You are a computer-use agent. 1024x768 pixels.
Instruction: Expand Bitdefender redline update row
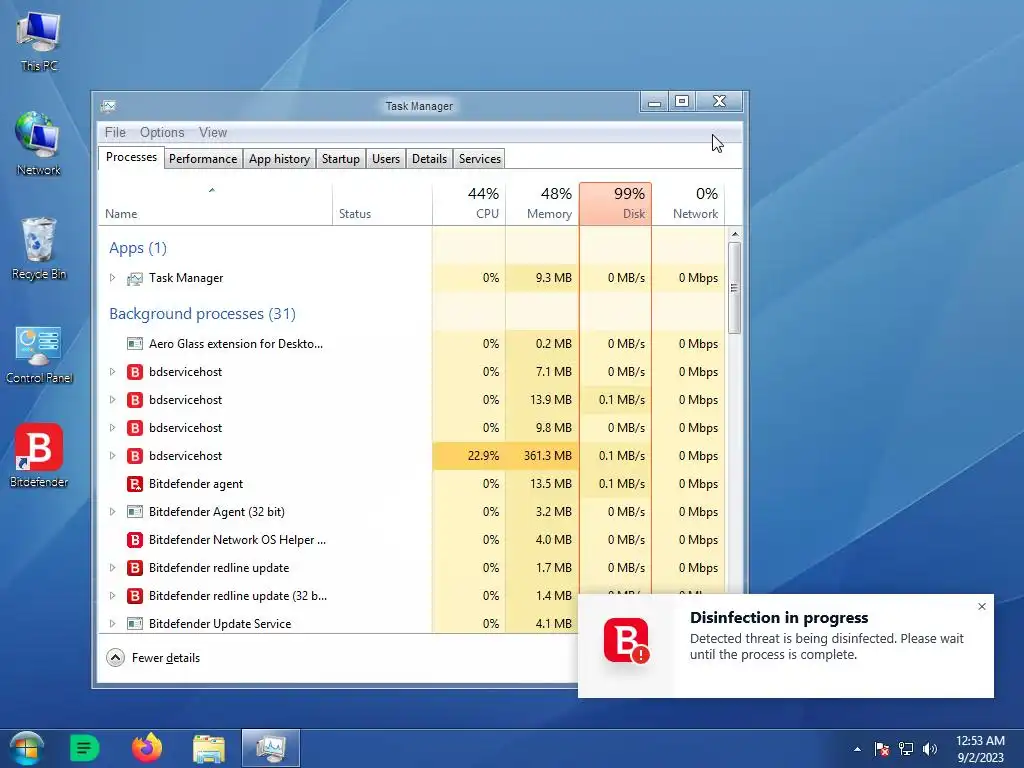click(112, 568)
